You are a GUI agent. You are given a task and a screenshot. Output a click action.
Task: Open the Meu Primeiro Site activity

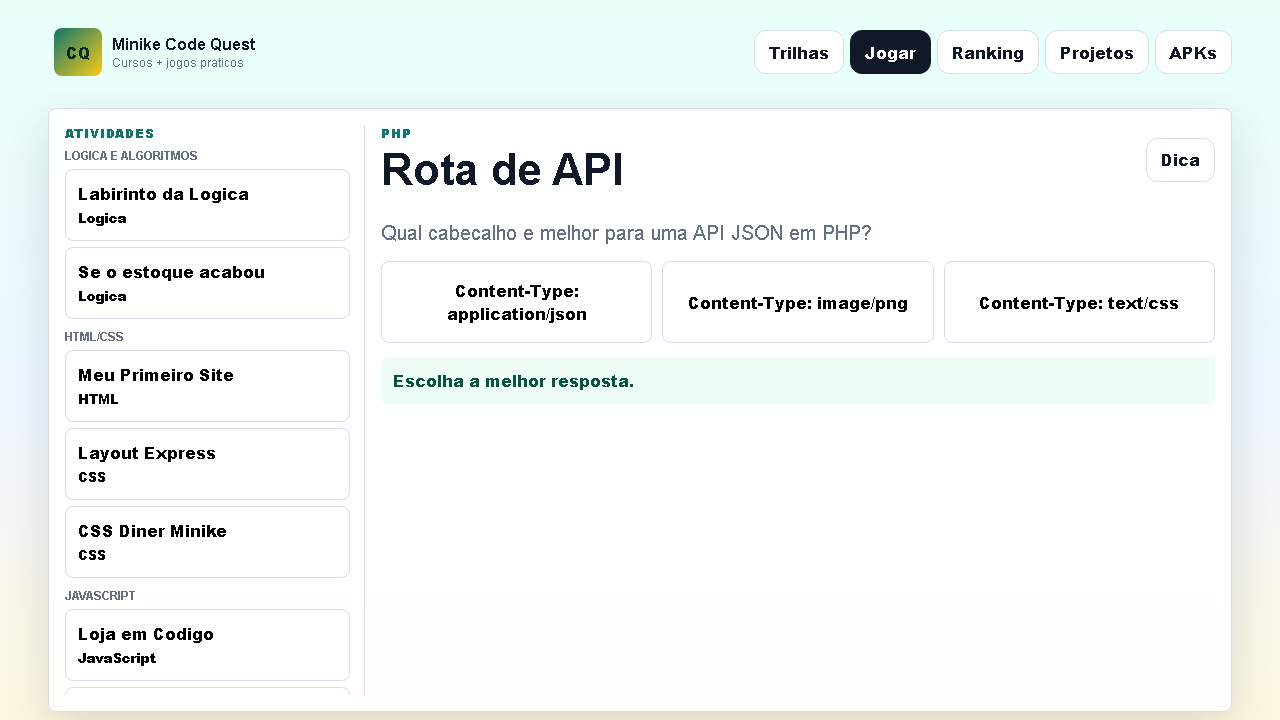pos(207,386)
